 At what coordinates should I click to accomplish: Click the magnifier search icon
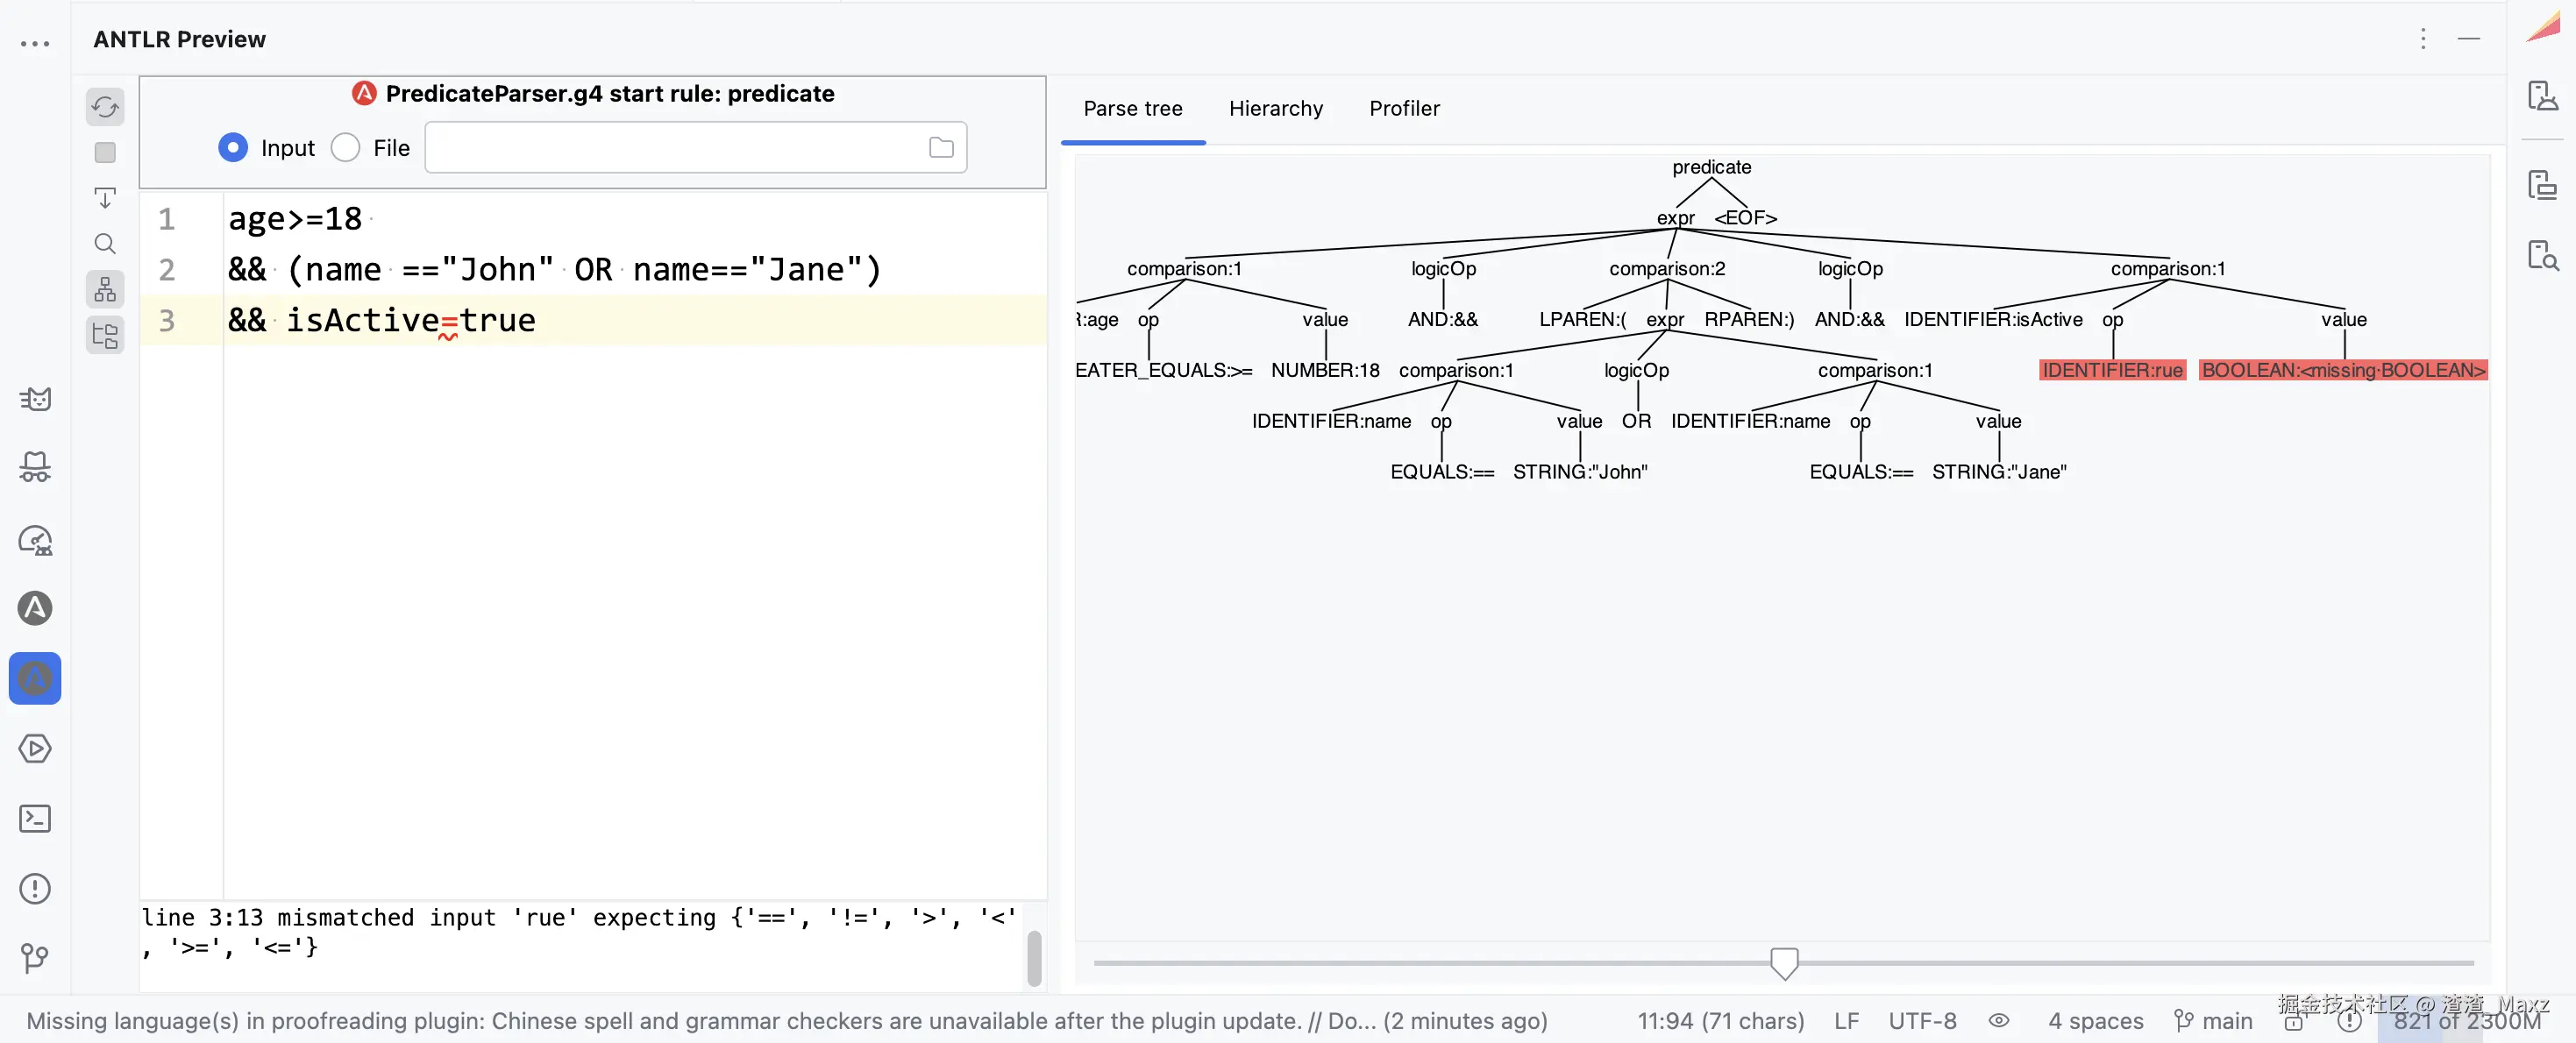pyautogui.click(x=105, y=244)
